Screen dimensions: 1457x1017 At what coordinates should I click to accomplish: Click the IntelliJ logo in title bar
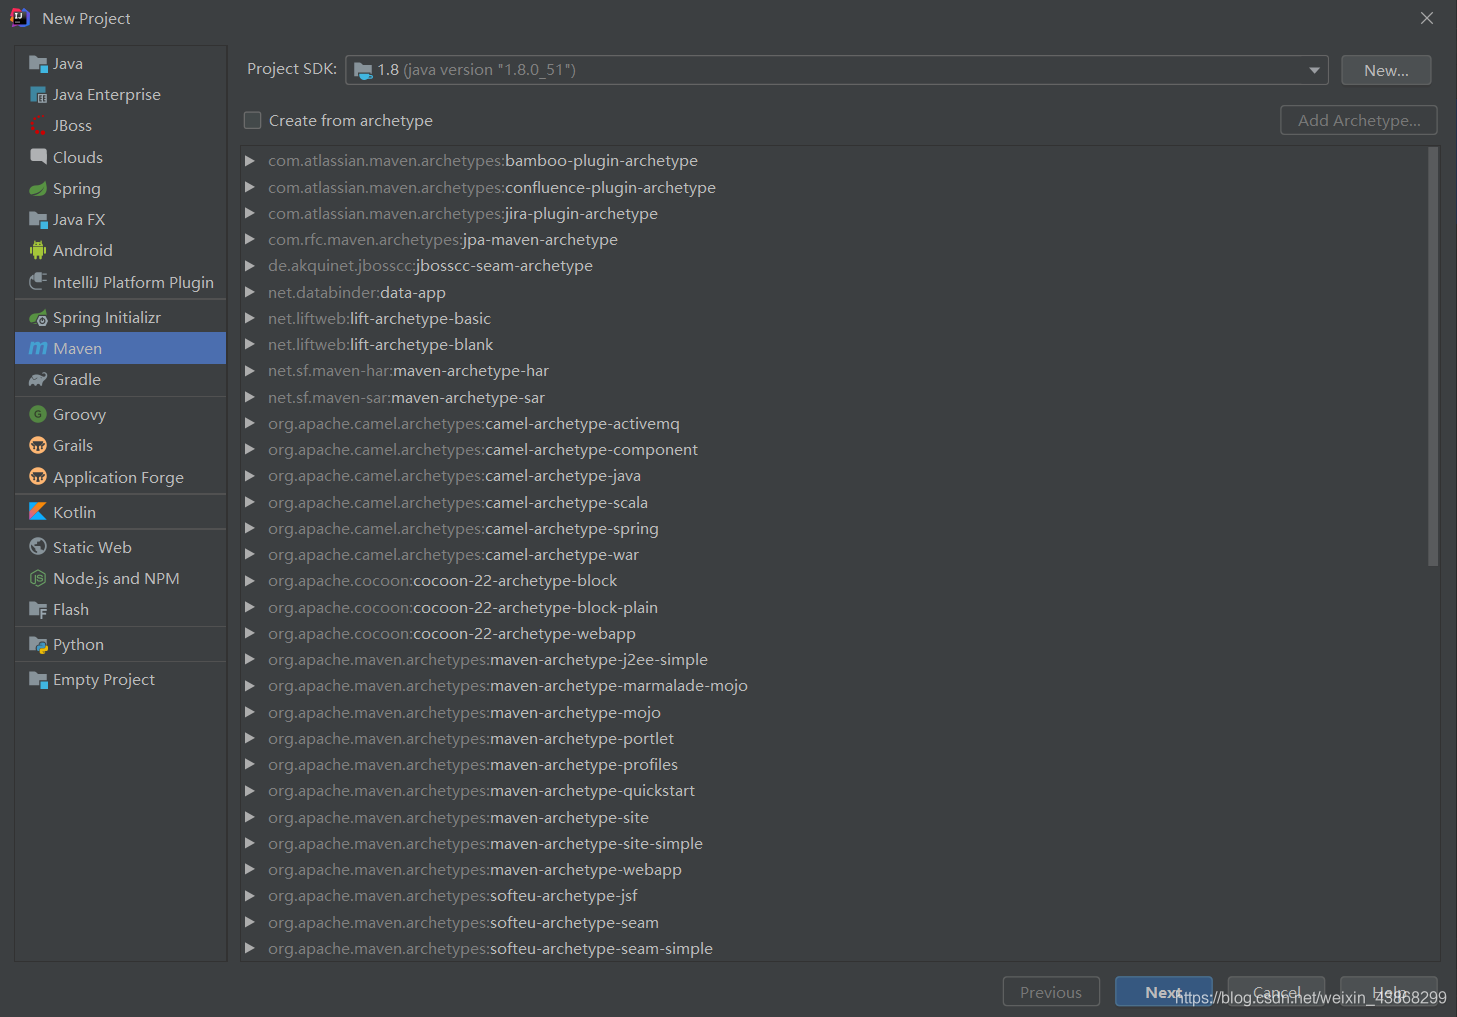[20, 18]
